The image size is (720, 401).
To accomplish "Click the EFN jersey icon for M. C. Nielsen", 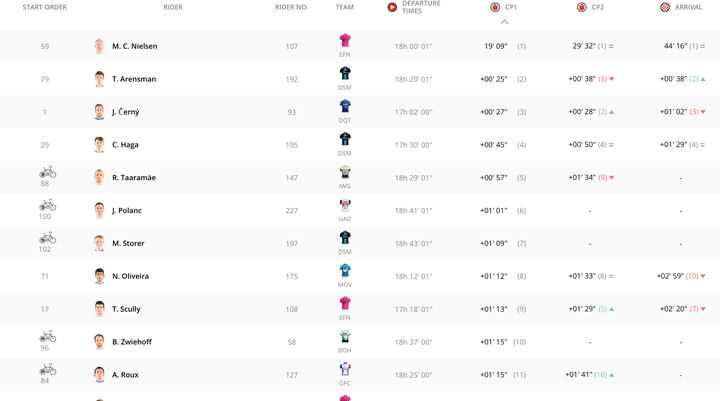I will point(345,40).
